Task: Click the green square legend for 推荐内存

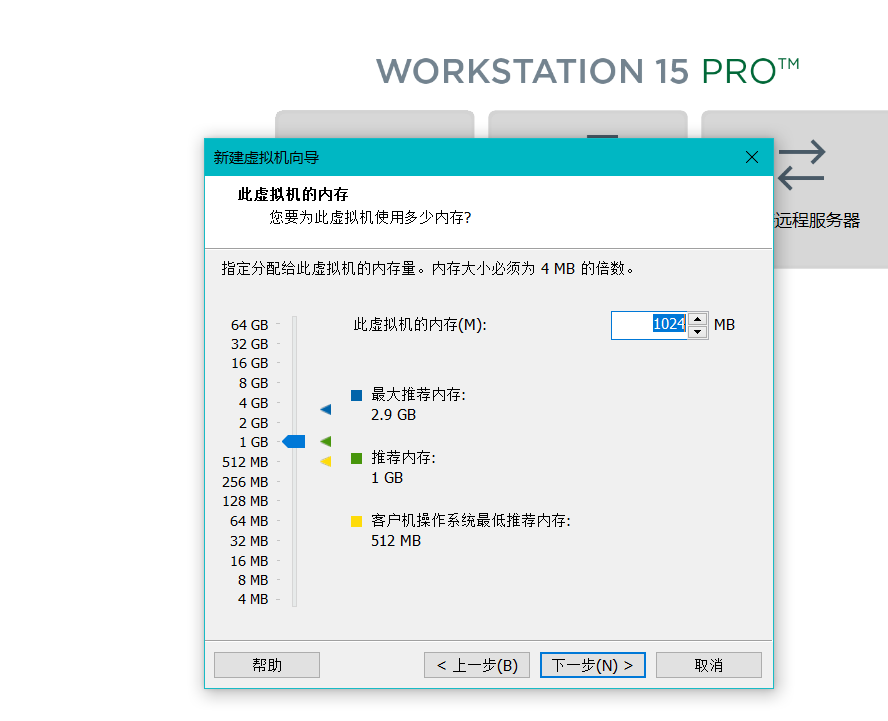Action: (x=356, y=458)
